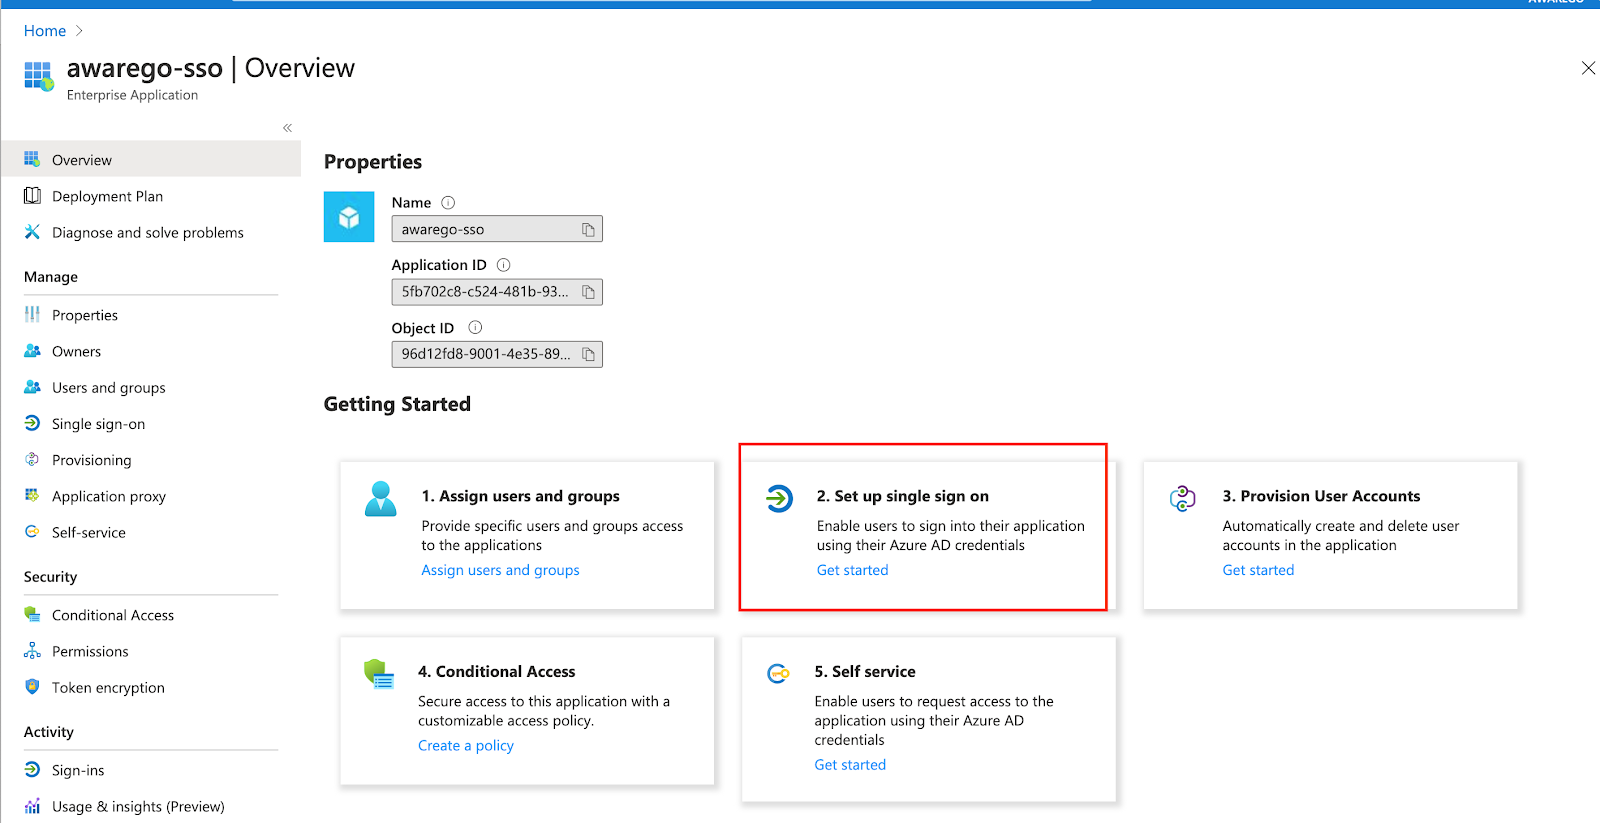1600x823 pixels.
Task: Click the Provision User Accounts card icon
Action: (x=1183, y=497)
